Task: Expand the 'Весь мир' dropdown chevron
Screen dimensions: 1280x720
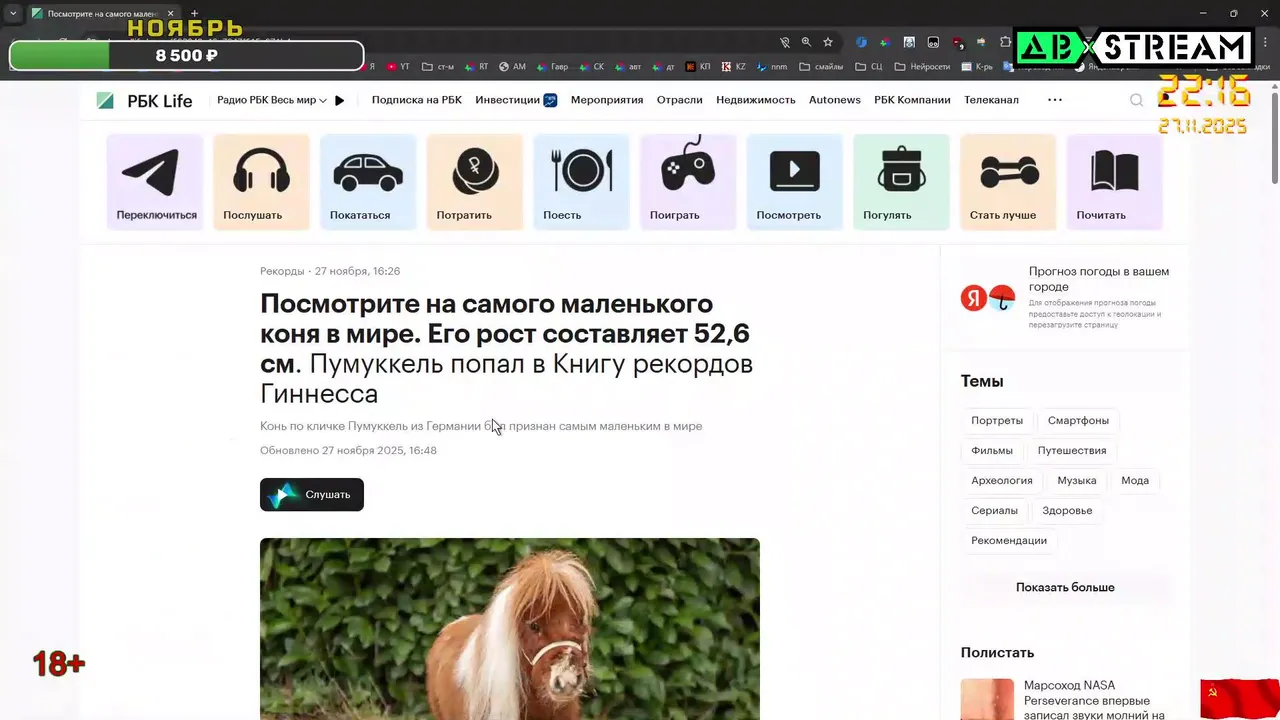Action: (x=323, y=100)
